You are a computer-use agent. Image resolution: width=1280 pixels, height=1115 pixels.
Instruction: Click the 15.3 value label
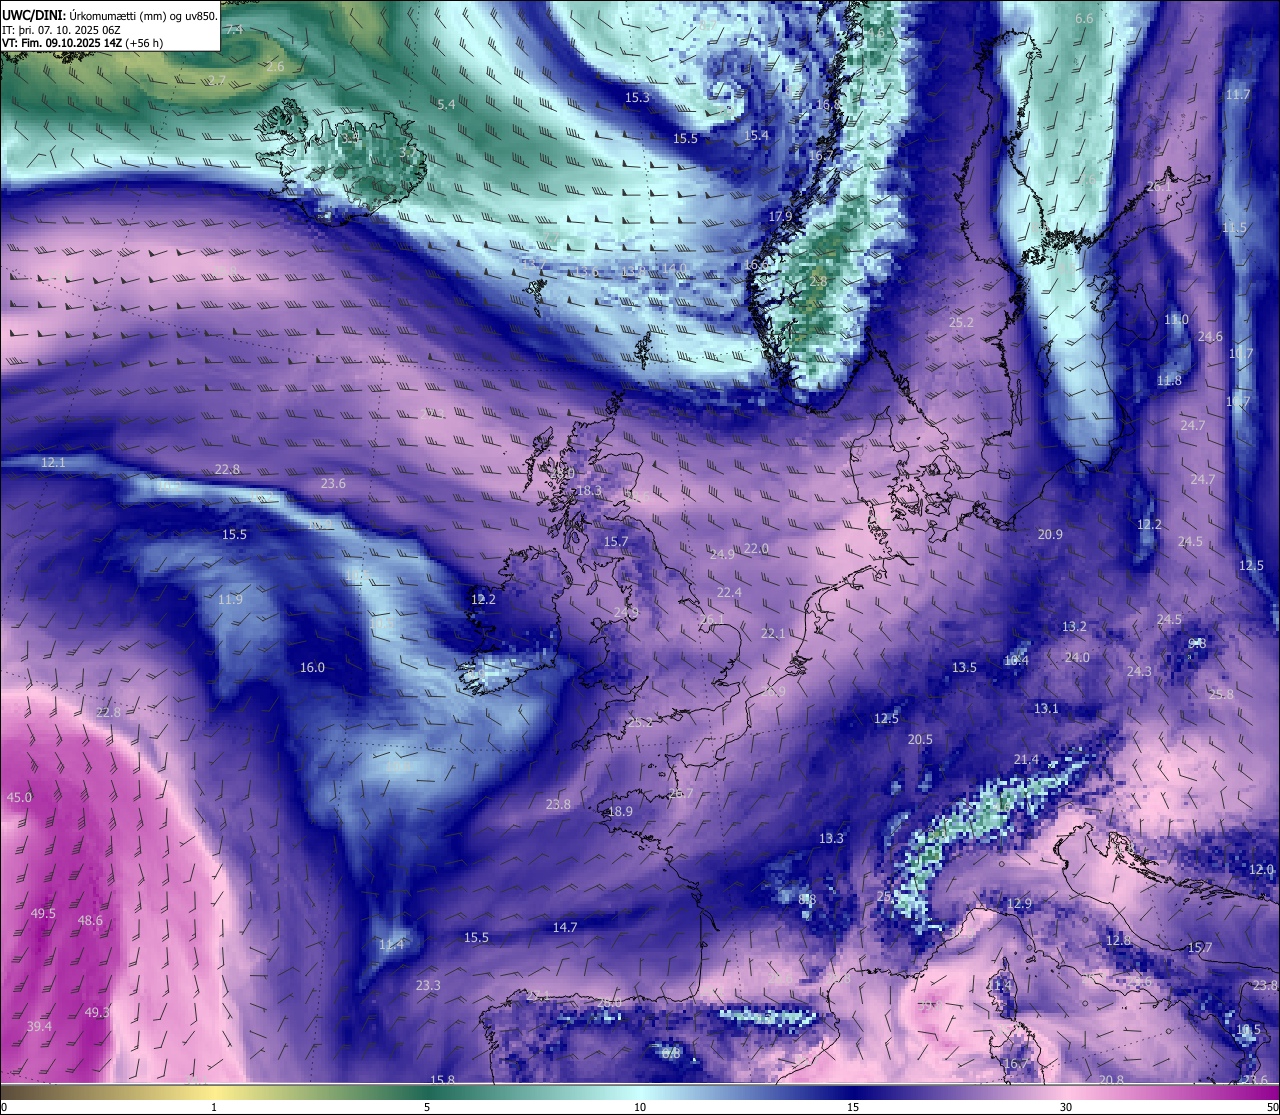tap(637, 97)
